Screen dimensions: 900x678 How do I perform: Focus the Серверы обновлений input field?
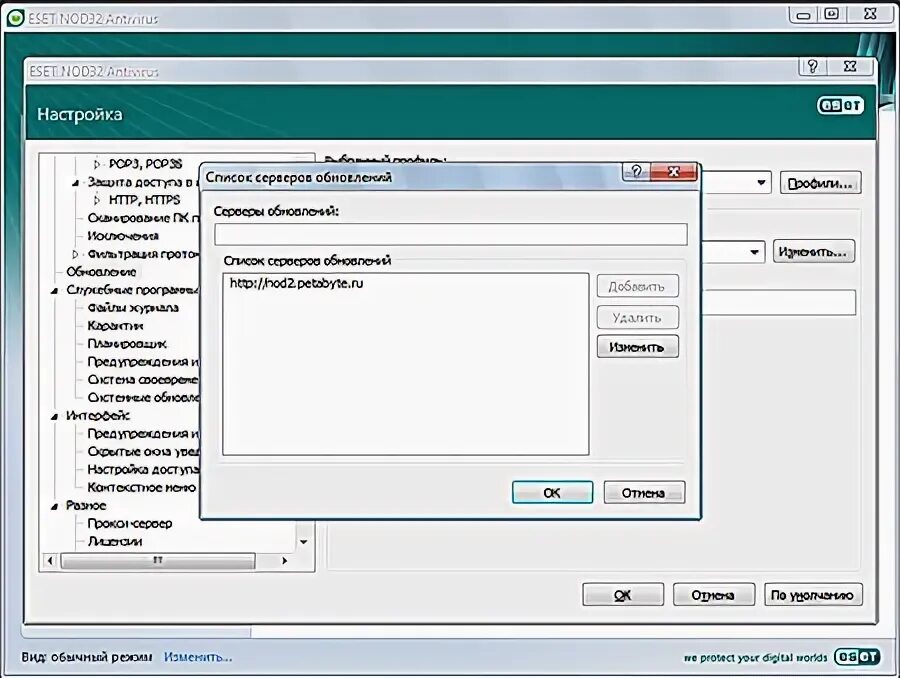point(451,234)
